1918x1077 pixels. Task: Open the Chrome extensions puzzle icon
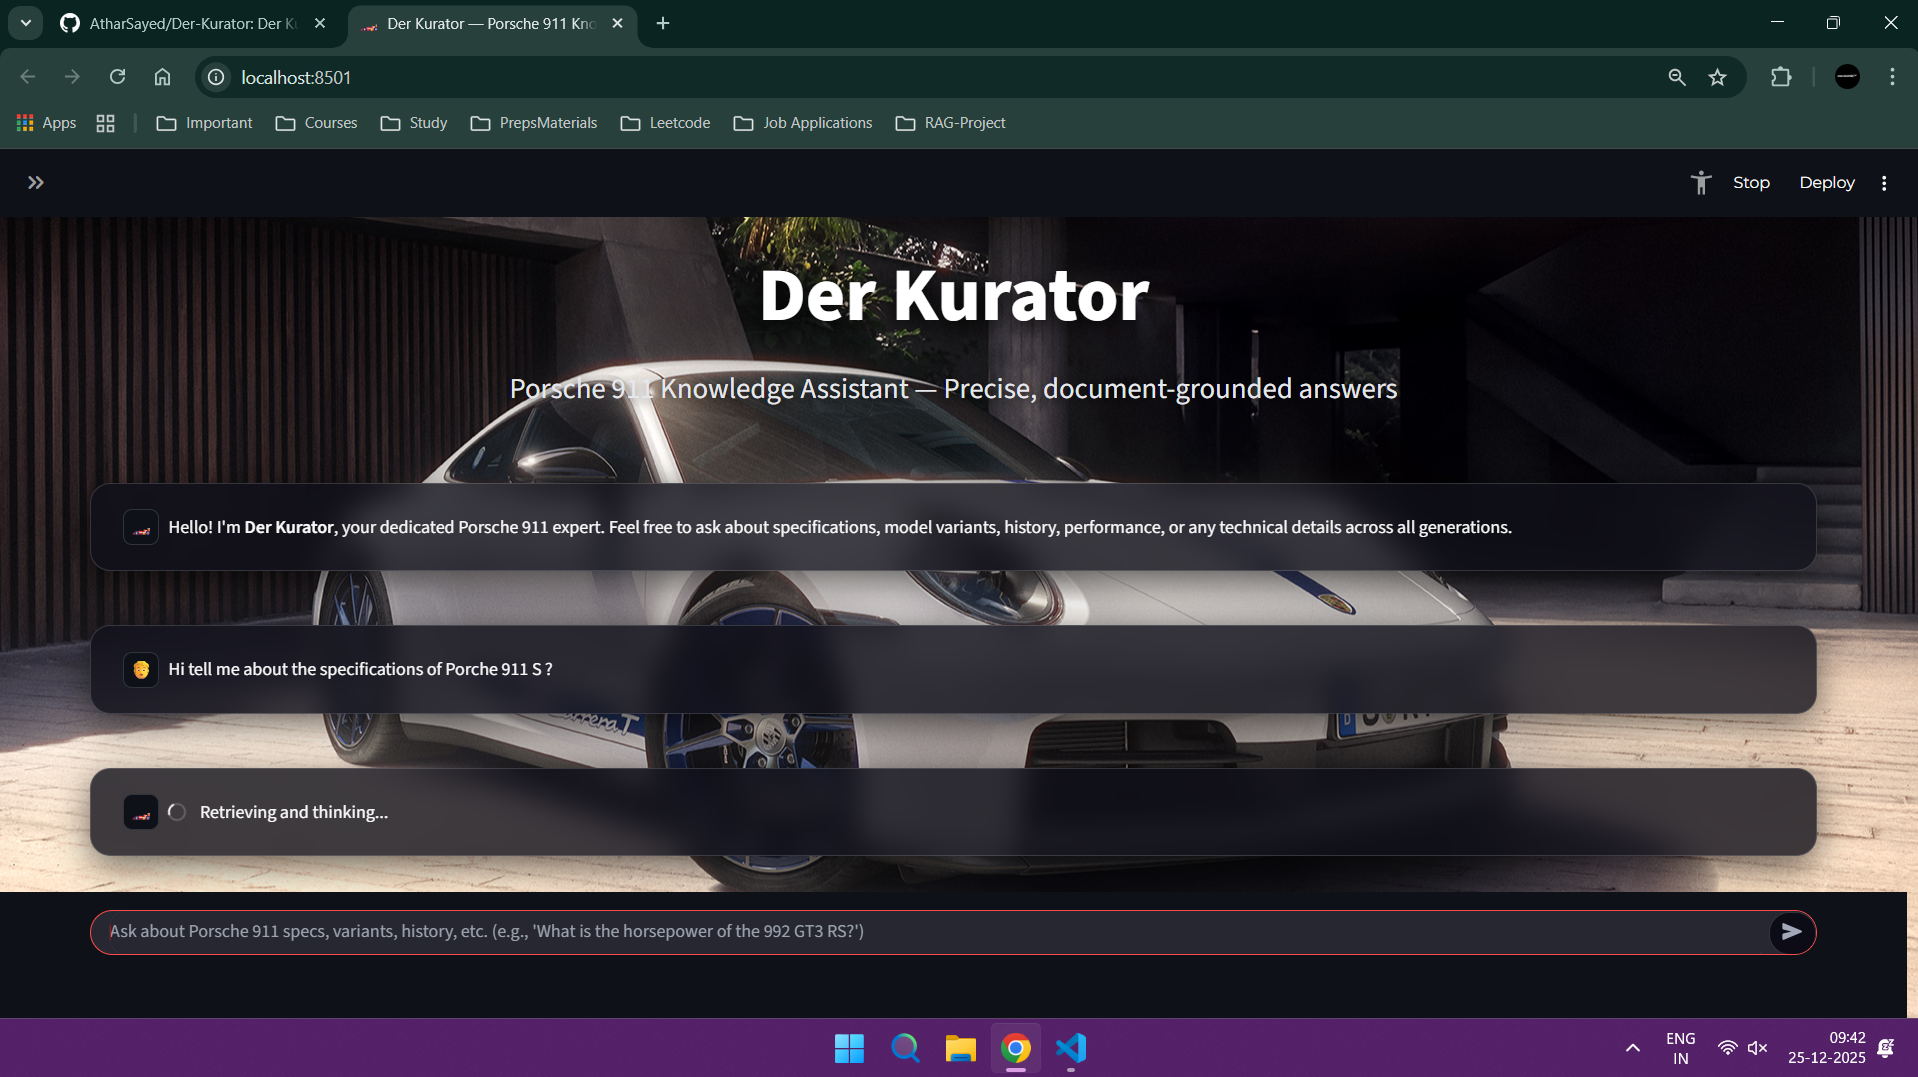(x=1782, y=77)
